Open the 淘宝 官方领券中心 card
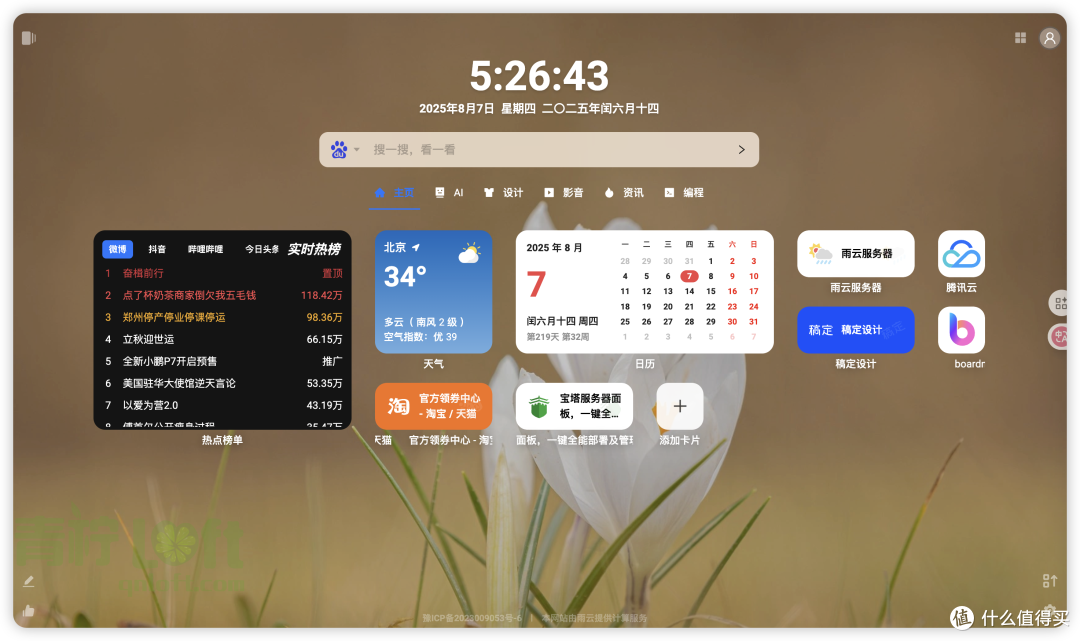The width and height of the screenshot is (1080, 641). (x=433, y=406)
